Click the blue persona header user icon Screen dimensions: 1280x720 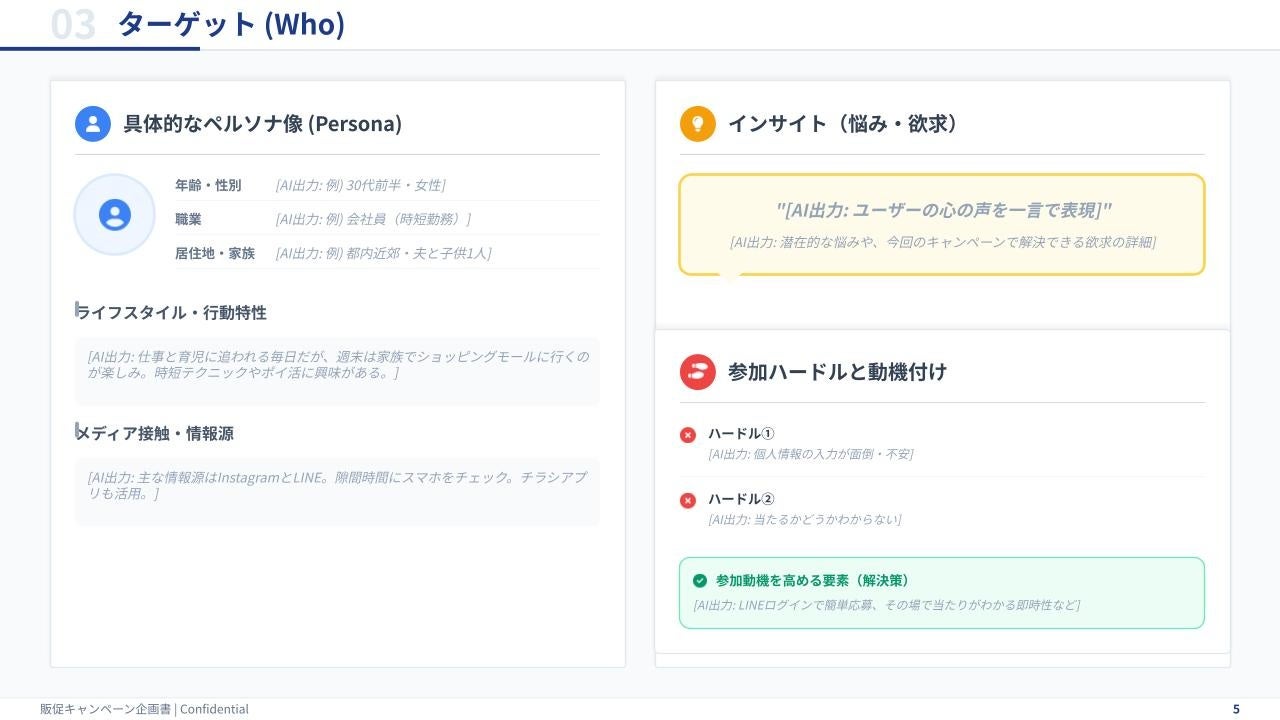pyautogui.click(x=93, y=124)
